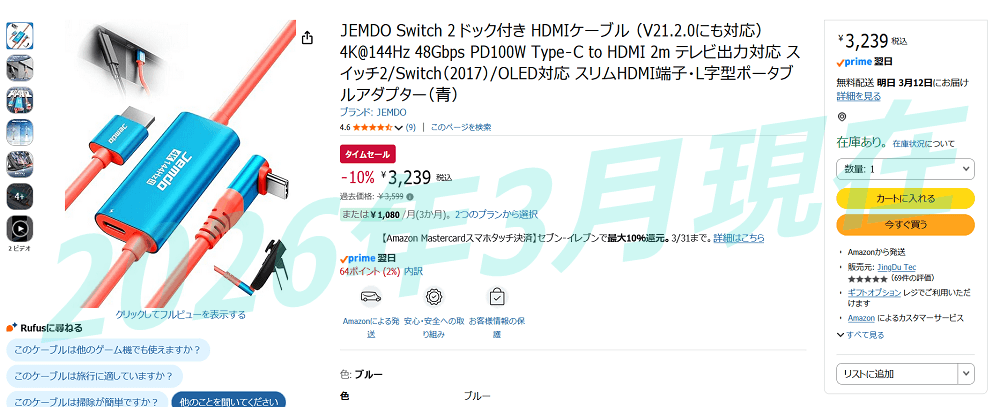
Task: Click the customer information protection icon
Action: tap(497, 297)
